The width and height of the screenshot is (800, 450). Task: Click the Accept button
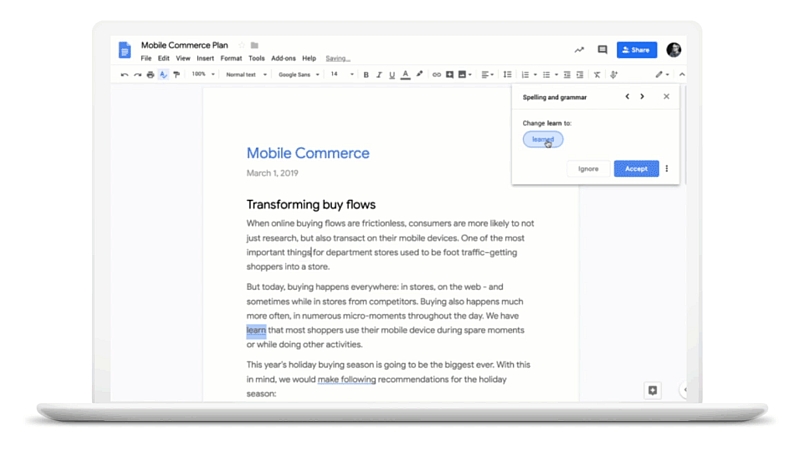click(x=636, y=169)
